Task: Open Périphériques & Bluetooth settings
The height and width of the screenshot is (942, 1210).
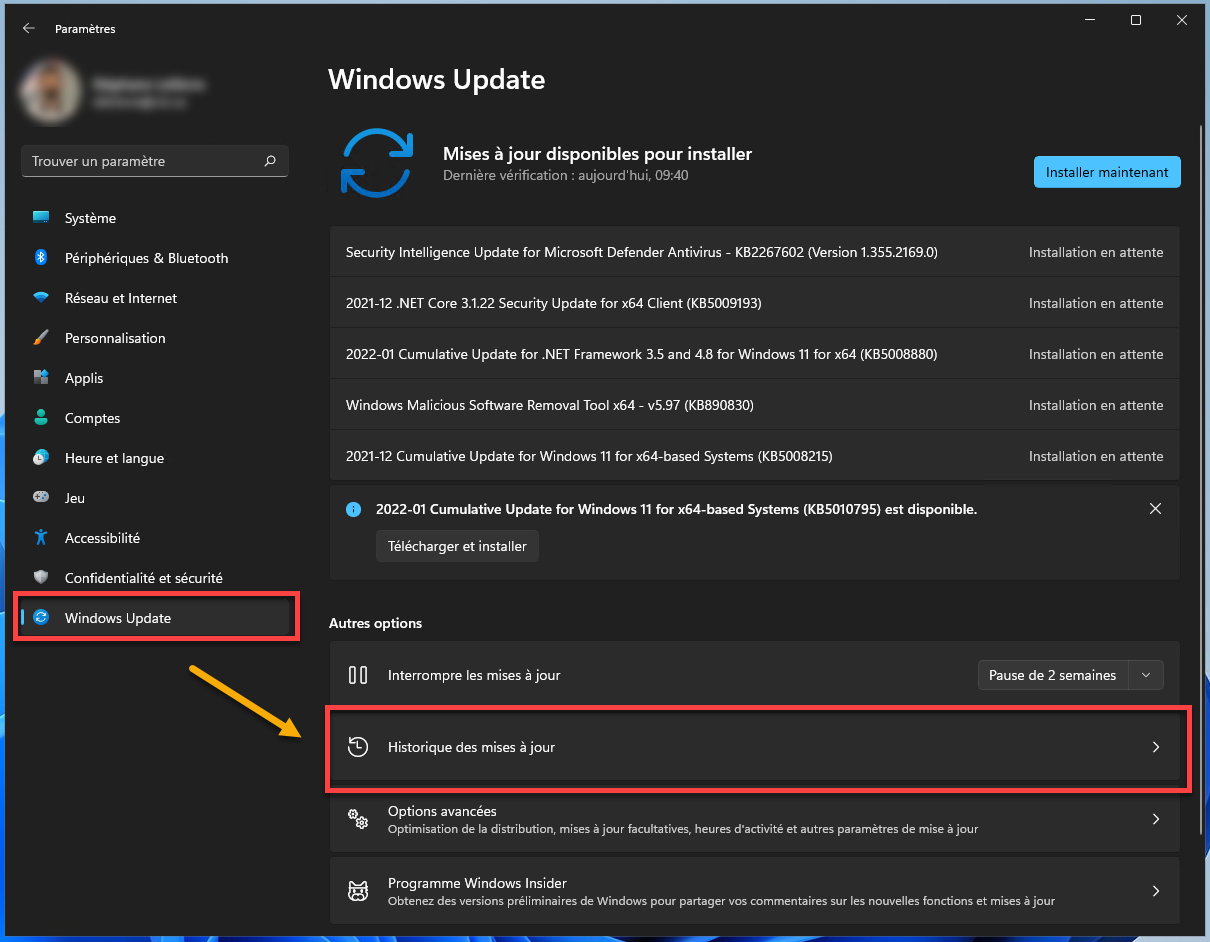Action: (155, 258)
